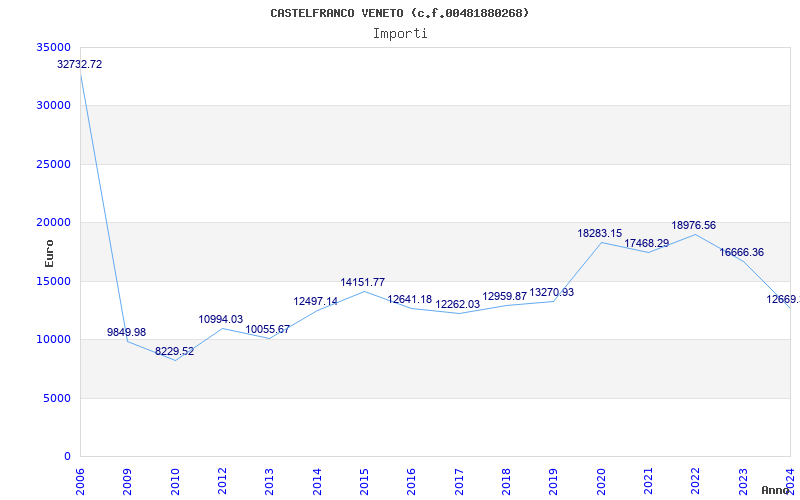Select the 18976.56 data label
Image resolution: width=800 pixels, height=500 pixels.
click(x=693, y=225)
